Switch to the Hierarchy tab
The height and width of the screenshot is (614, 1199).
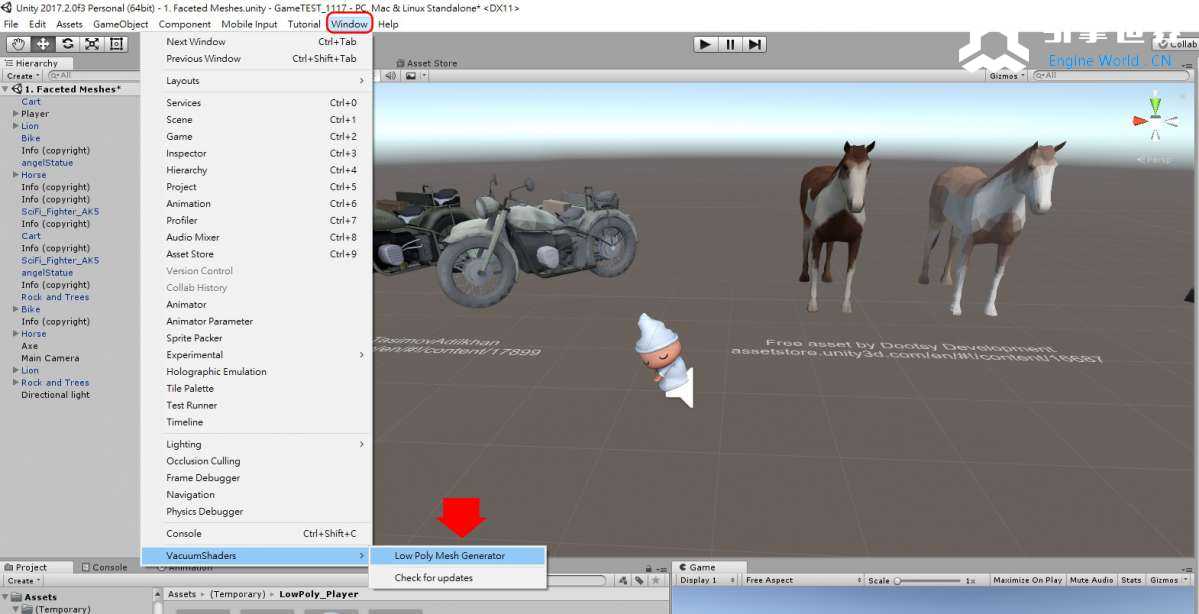37,63
